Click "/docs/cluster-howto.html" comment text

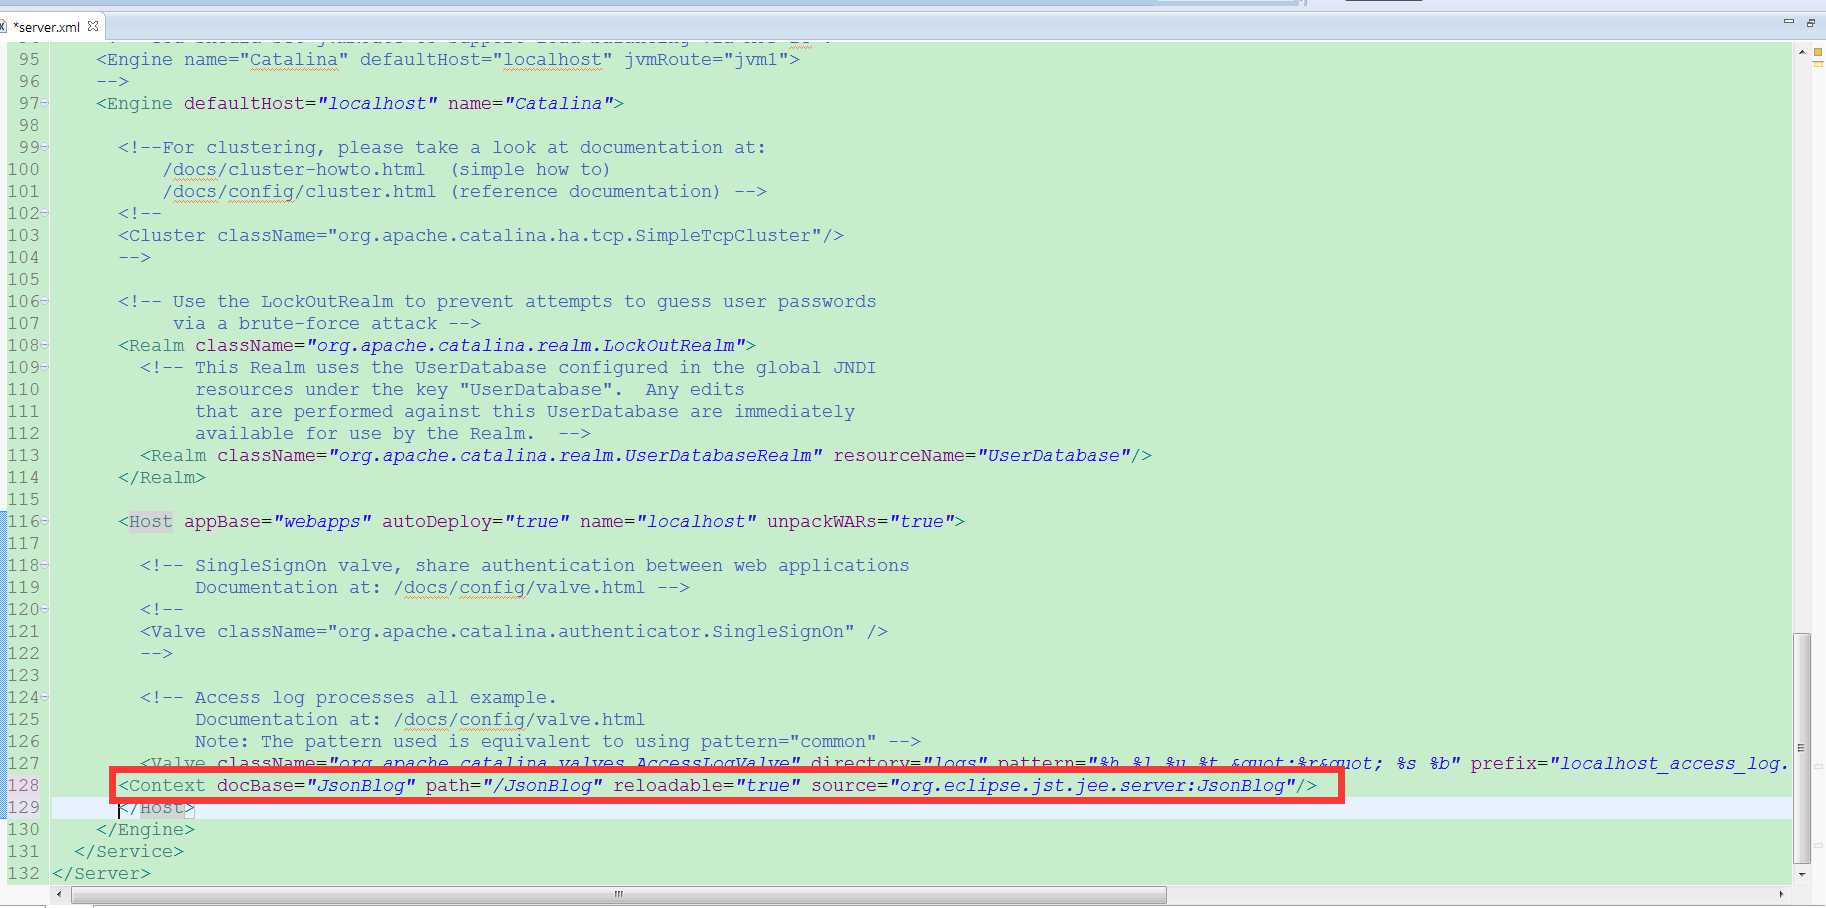(294, 170)
